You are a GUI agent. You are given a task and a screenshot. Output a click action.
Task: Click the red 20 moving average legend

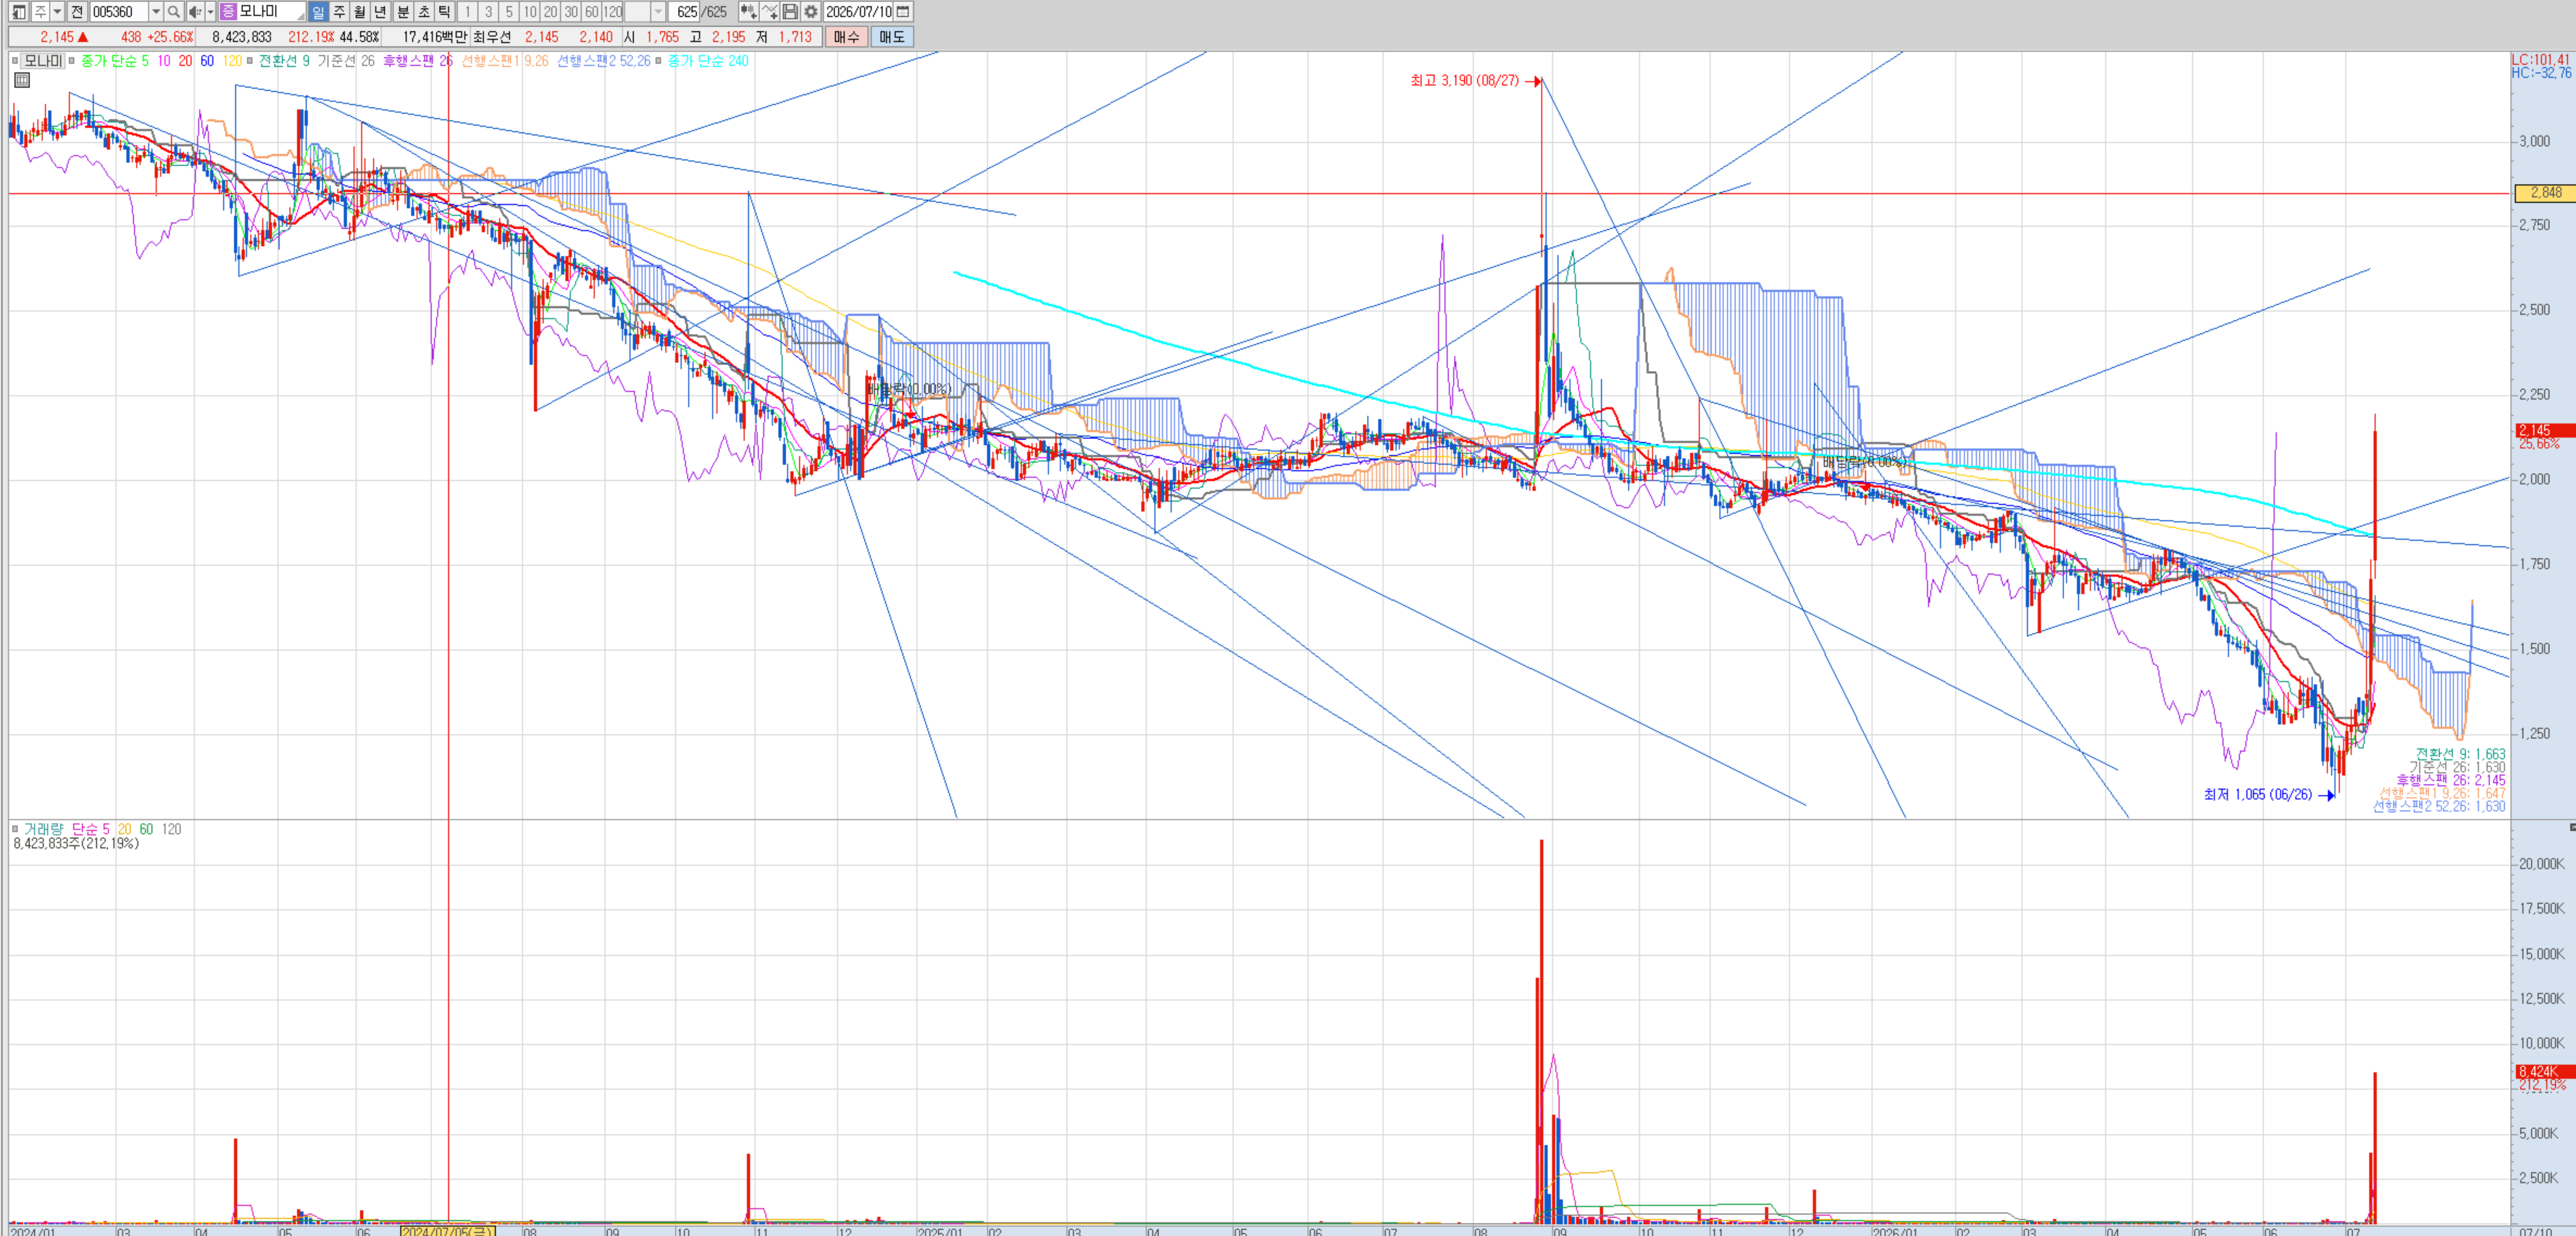point(185,61)
